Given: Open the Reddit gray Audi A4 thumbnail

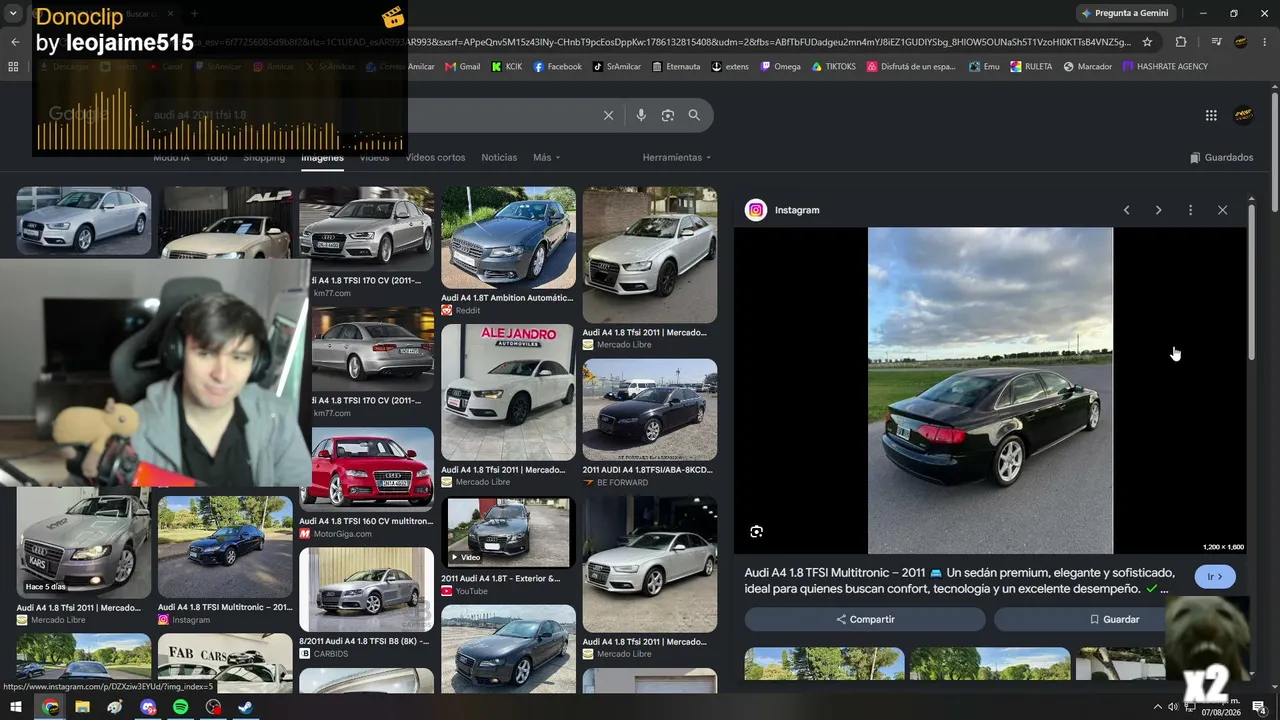Looking at the screenshot, I should point(508,237).
